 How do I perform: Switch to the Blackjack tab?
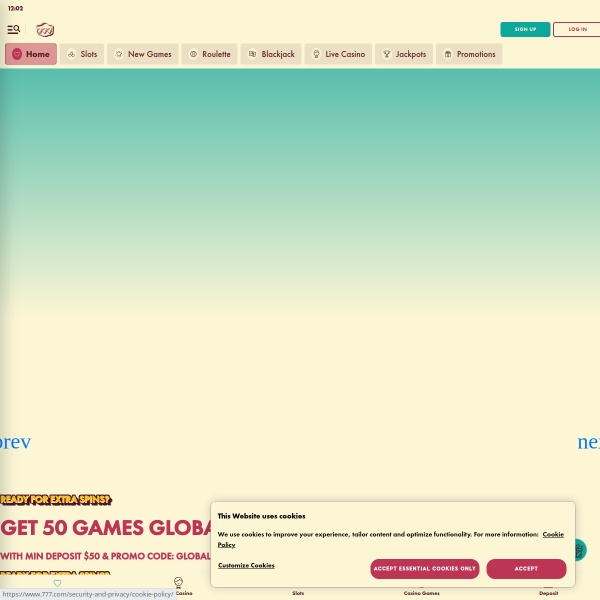(x=271, y=54)
